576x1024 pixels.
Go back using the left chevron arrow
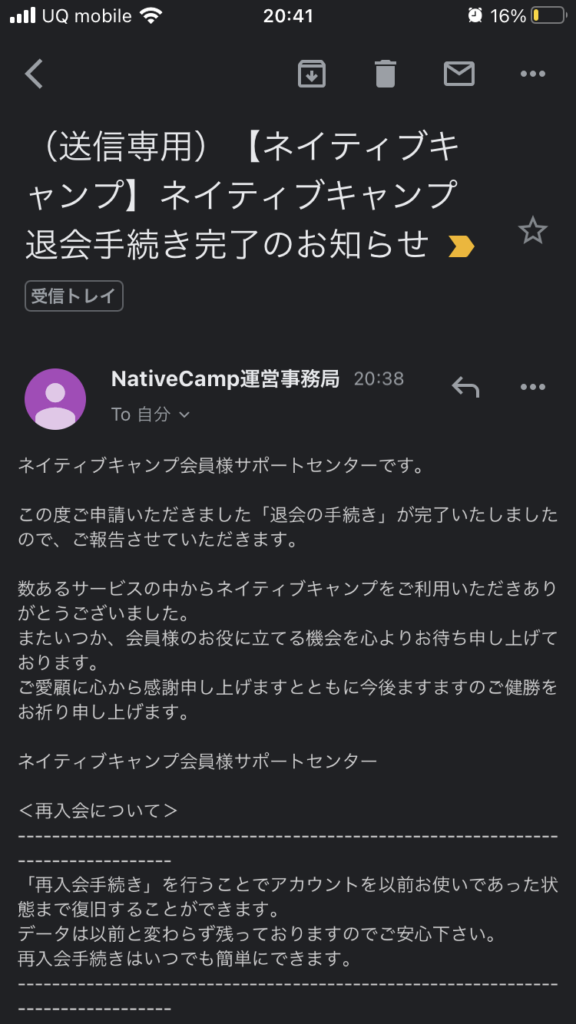[x=34, y=73]
